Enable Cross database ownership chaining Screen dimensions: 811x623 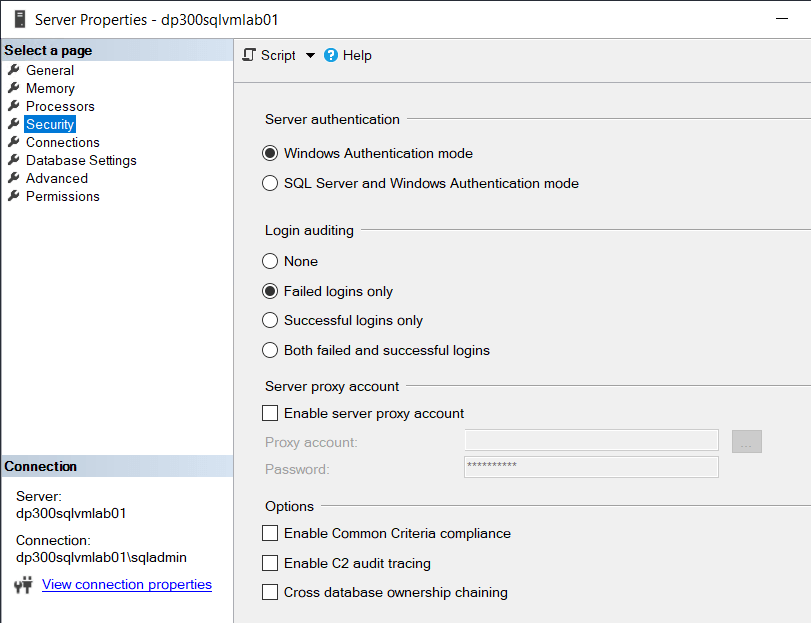pos(270,592)
